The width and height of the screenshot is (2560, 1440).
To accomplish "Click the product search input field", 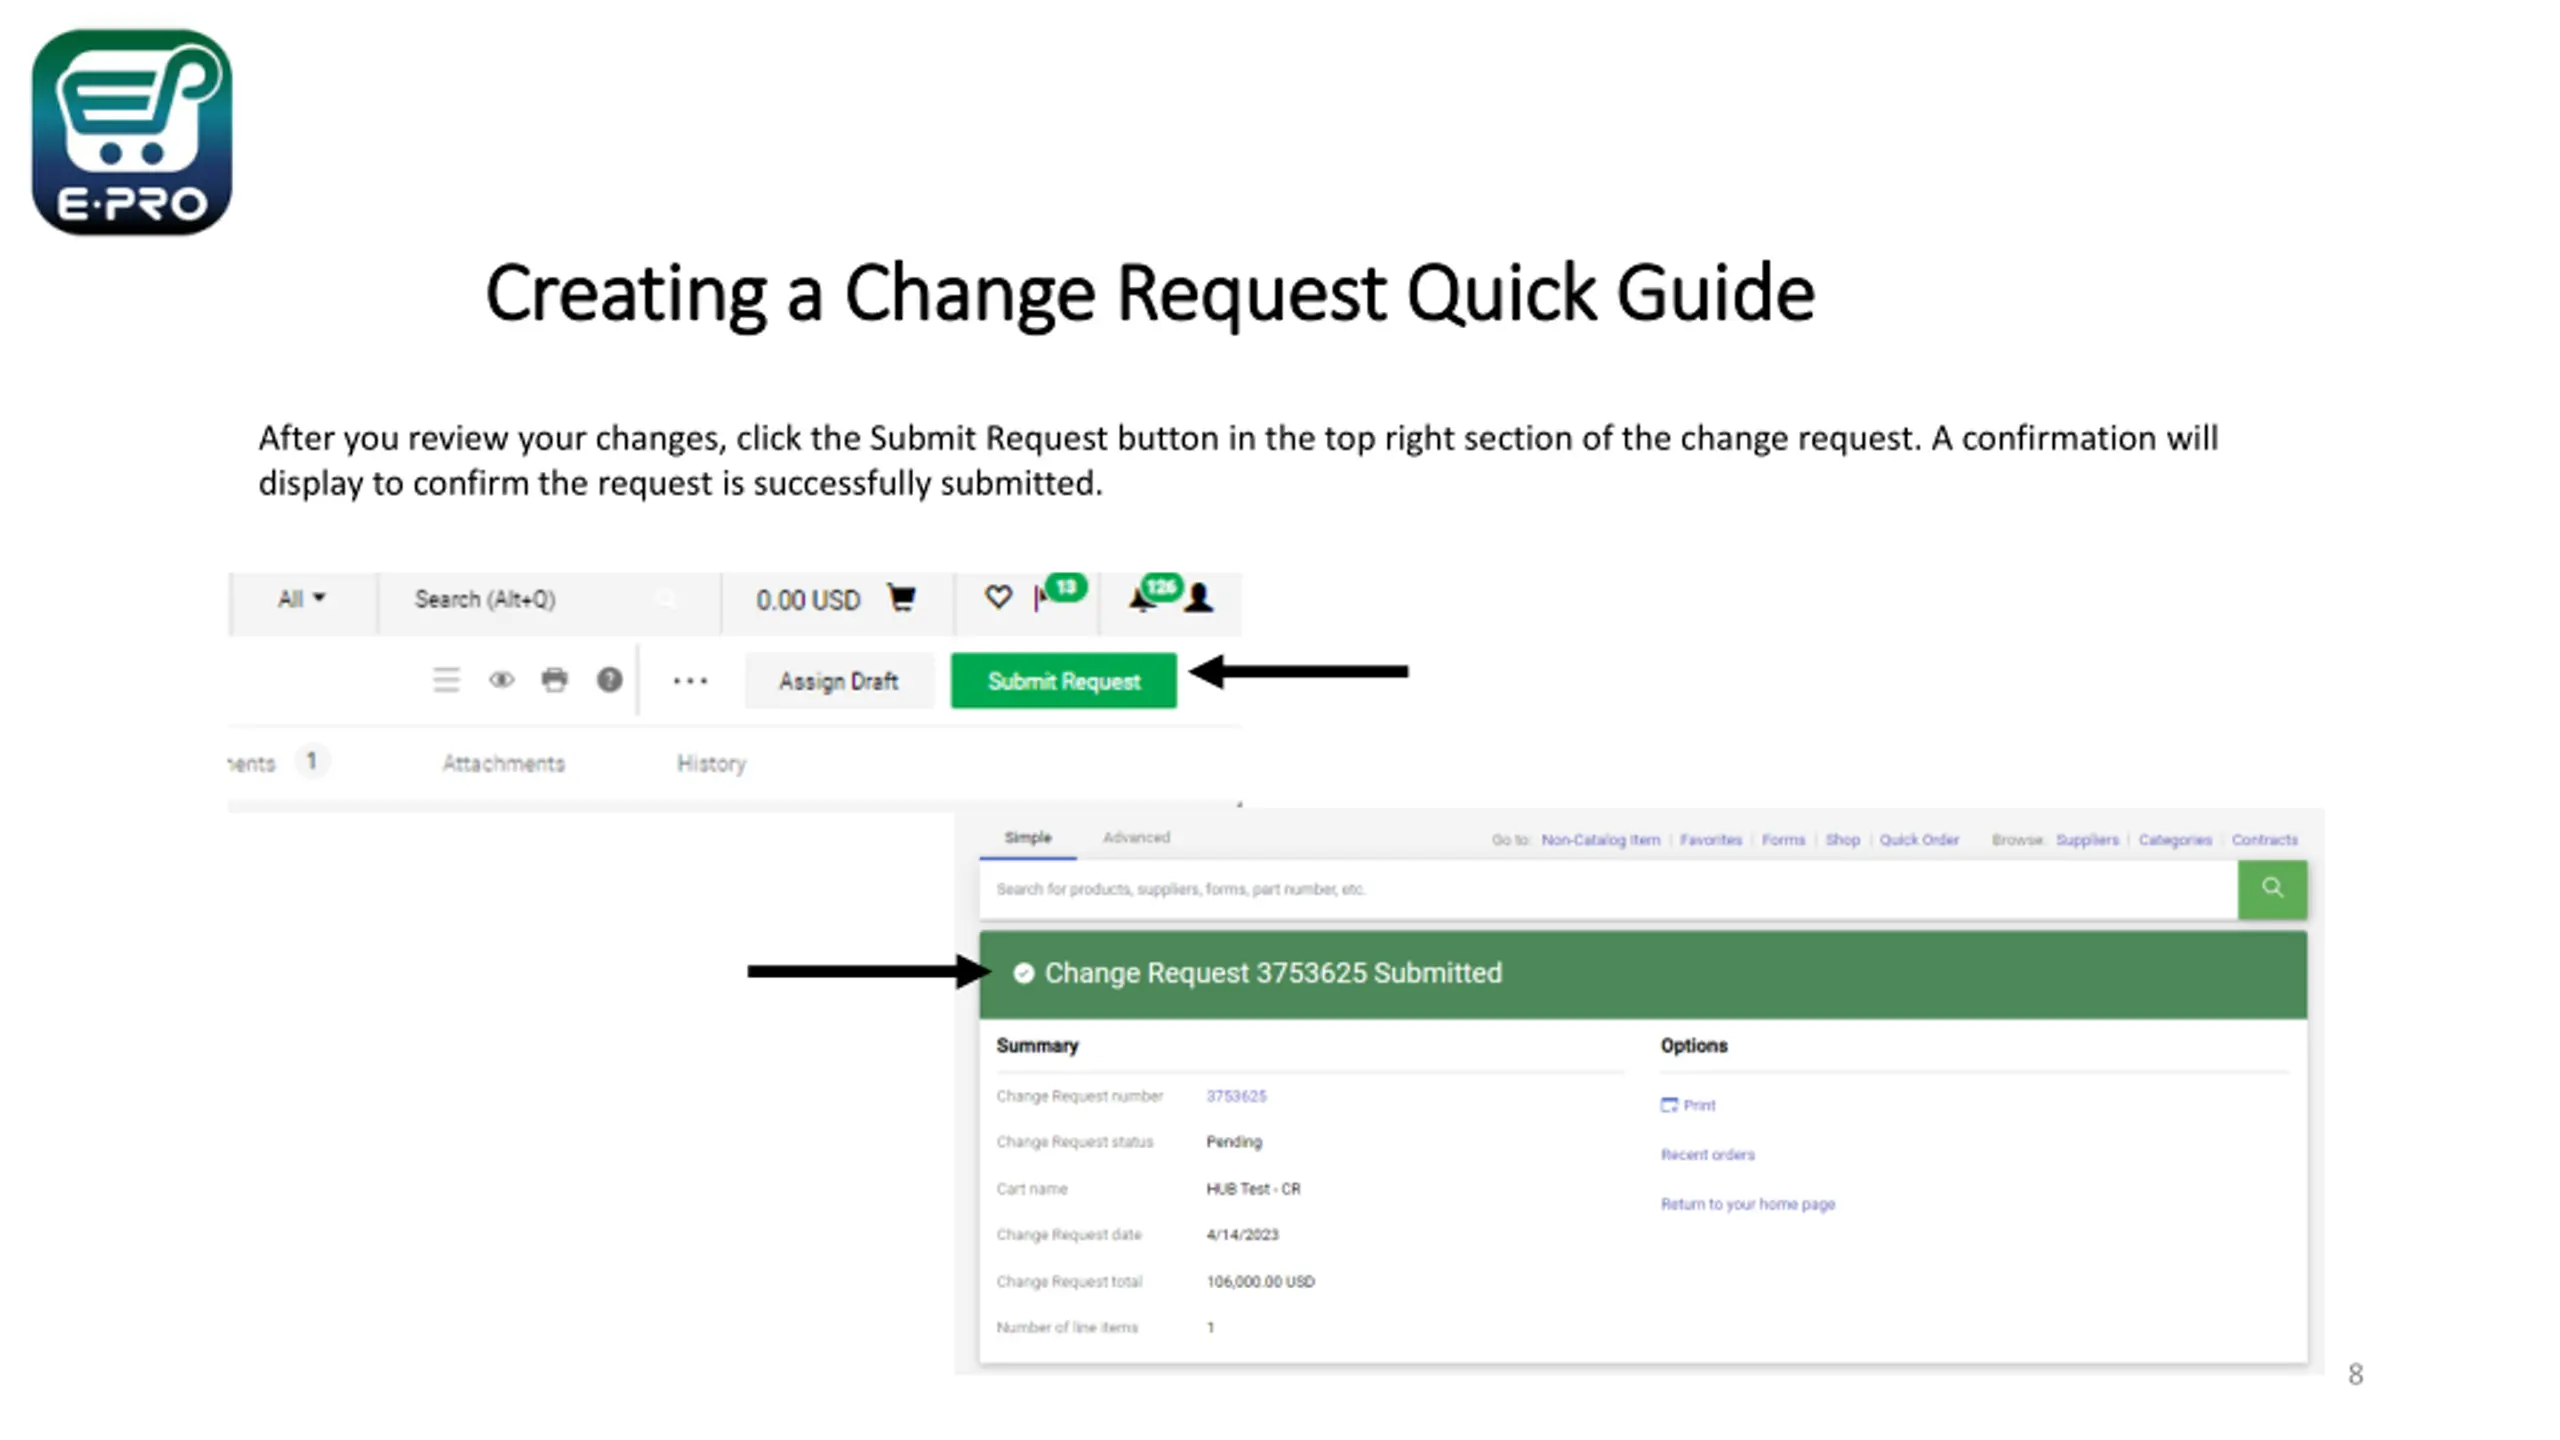I will pos(1608,889).
